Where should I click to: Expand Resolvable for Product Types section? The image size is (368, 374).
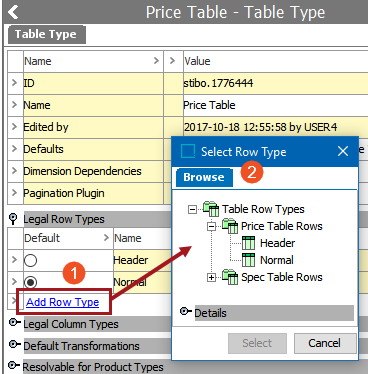point(14,365)
